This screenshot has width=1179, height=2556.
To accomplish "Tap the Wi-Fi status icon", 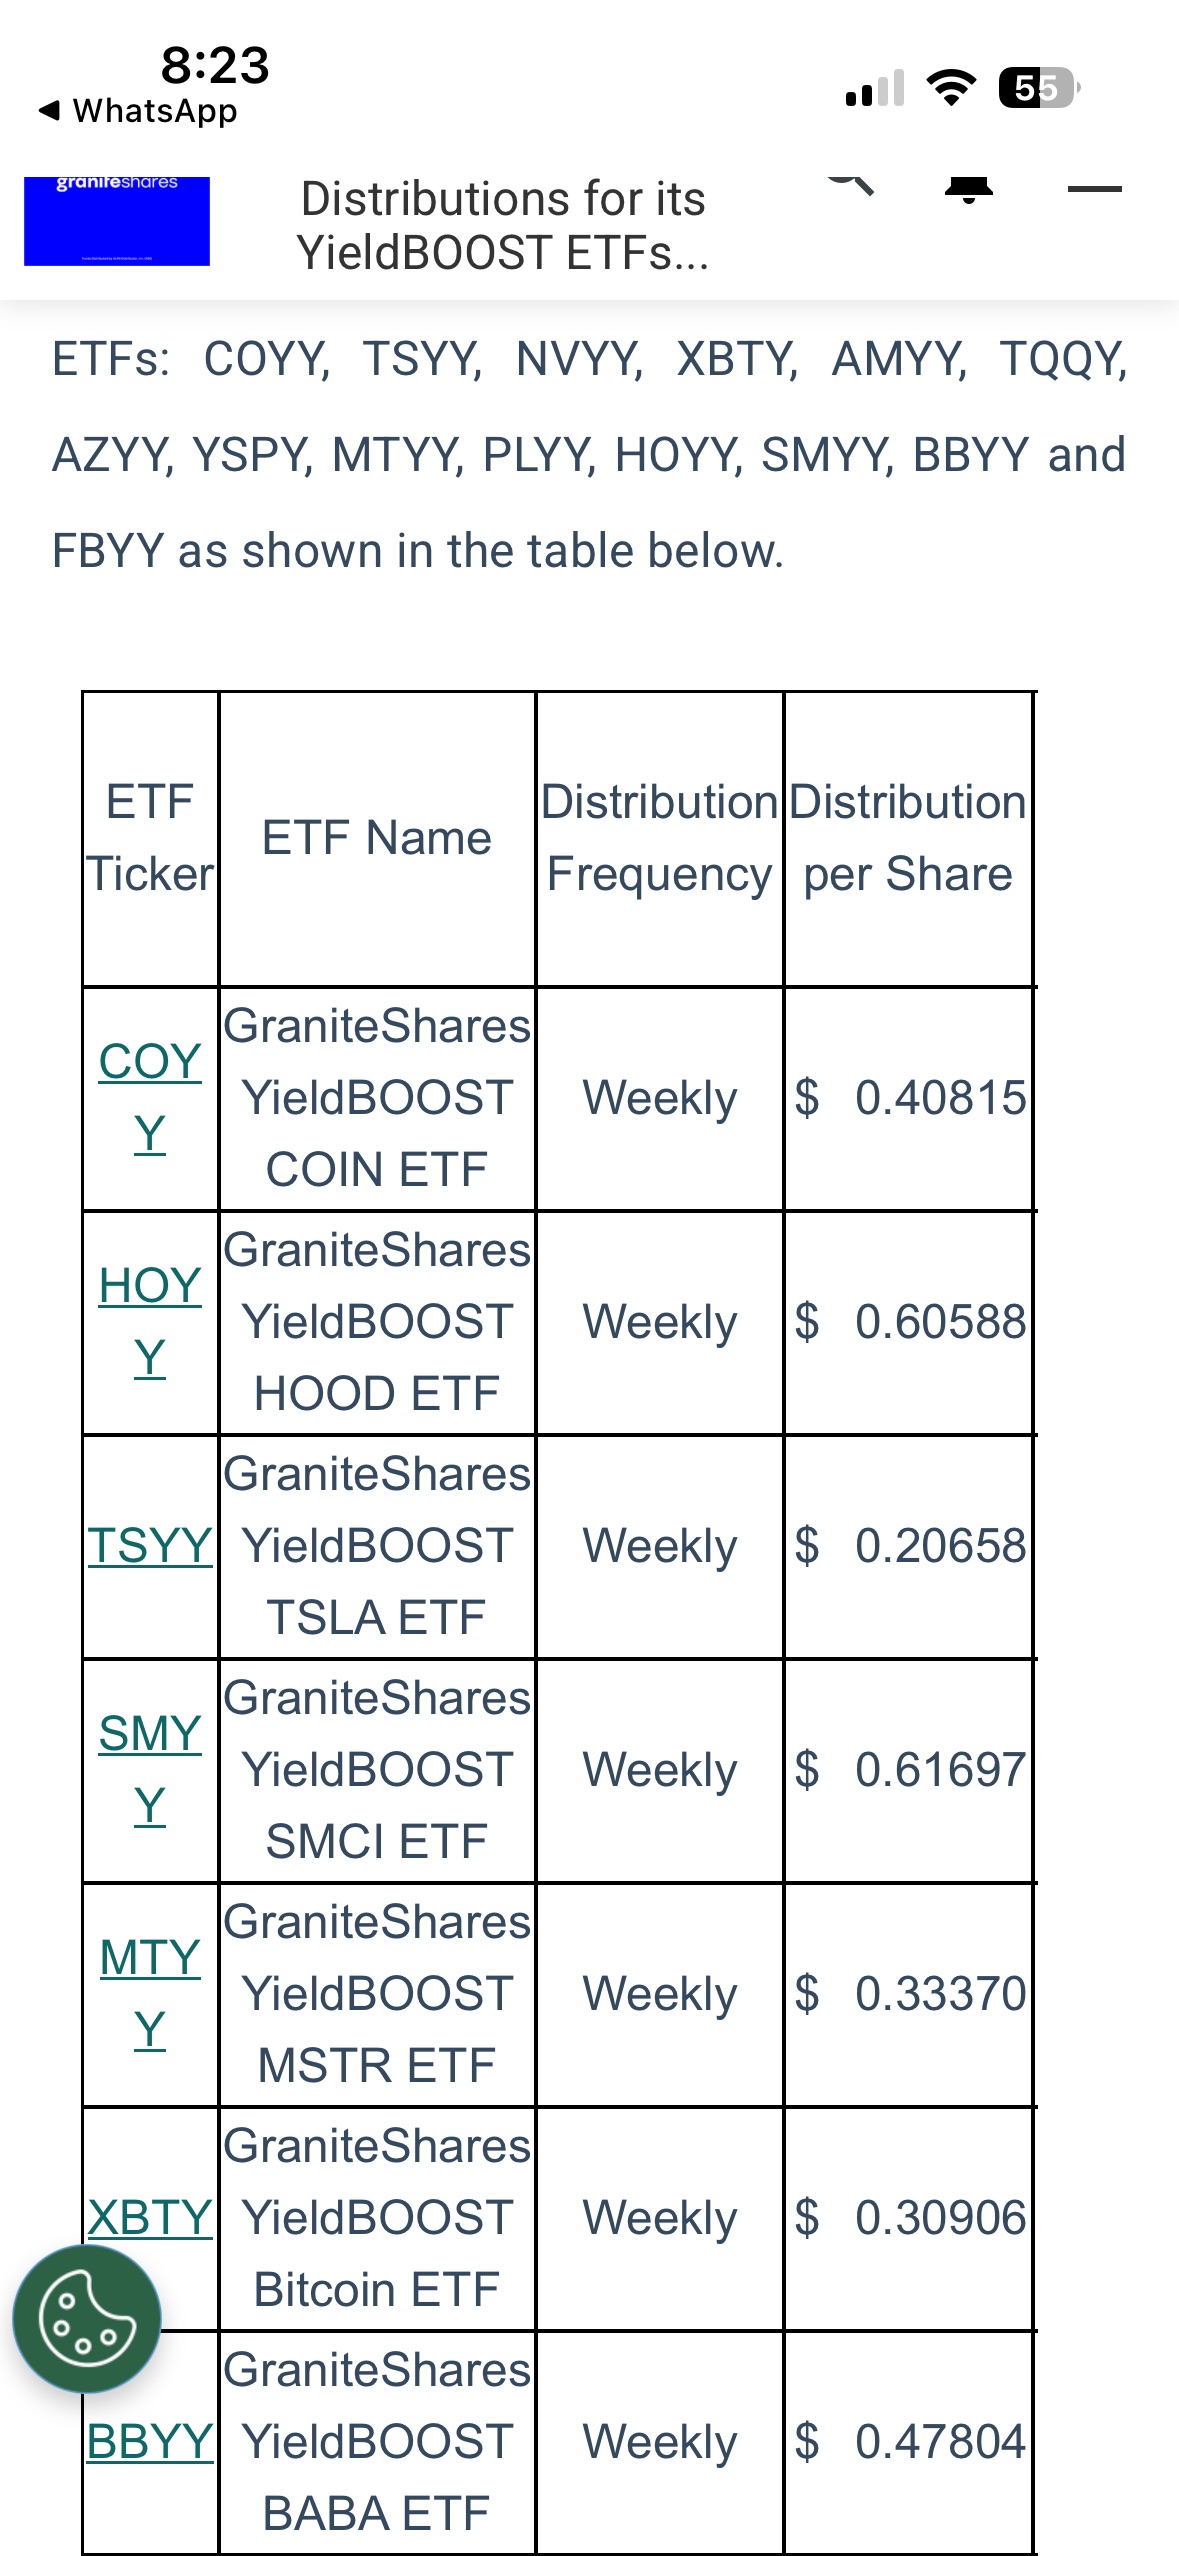I will 951,88.
